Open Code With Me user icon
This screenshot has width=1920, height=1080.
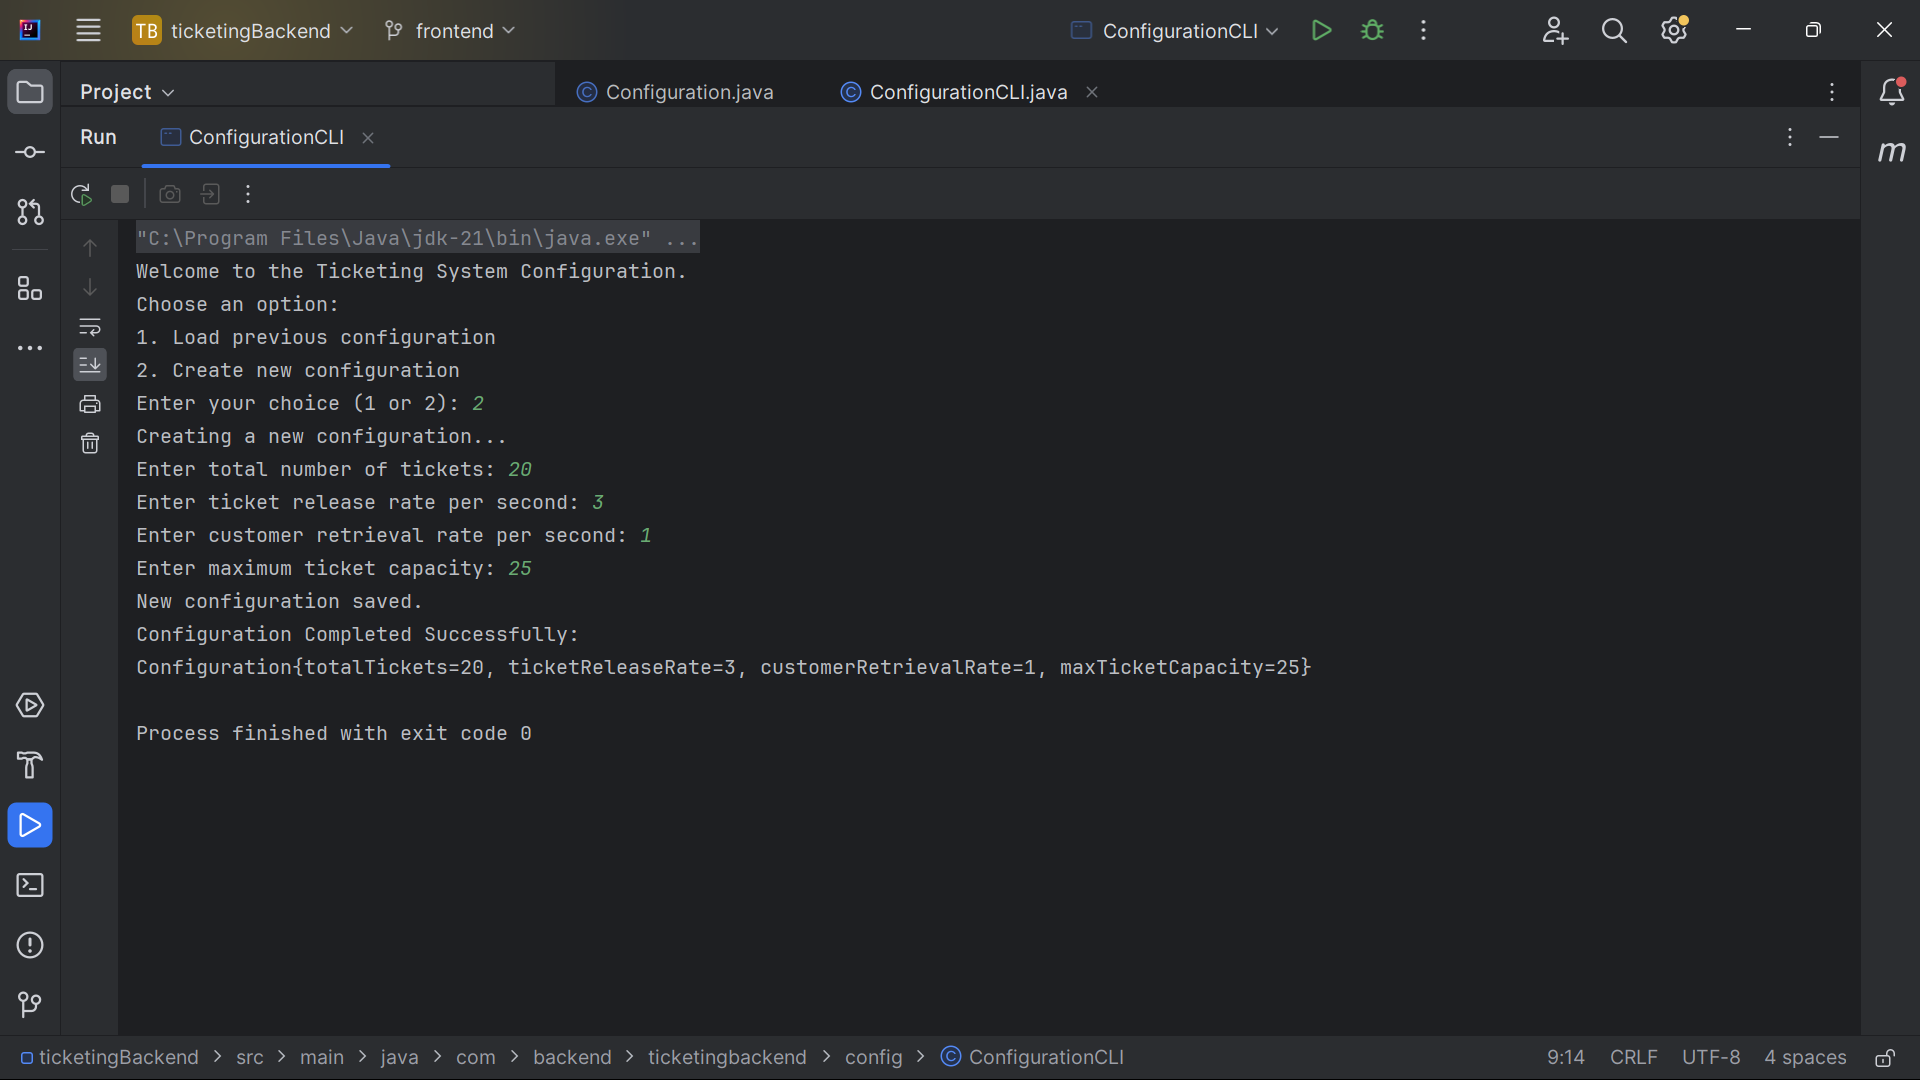tap(1555, 30)
